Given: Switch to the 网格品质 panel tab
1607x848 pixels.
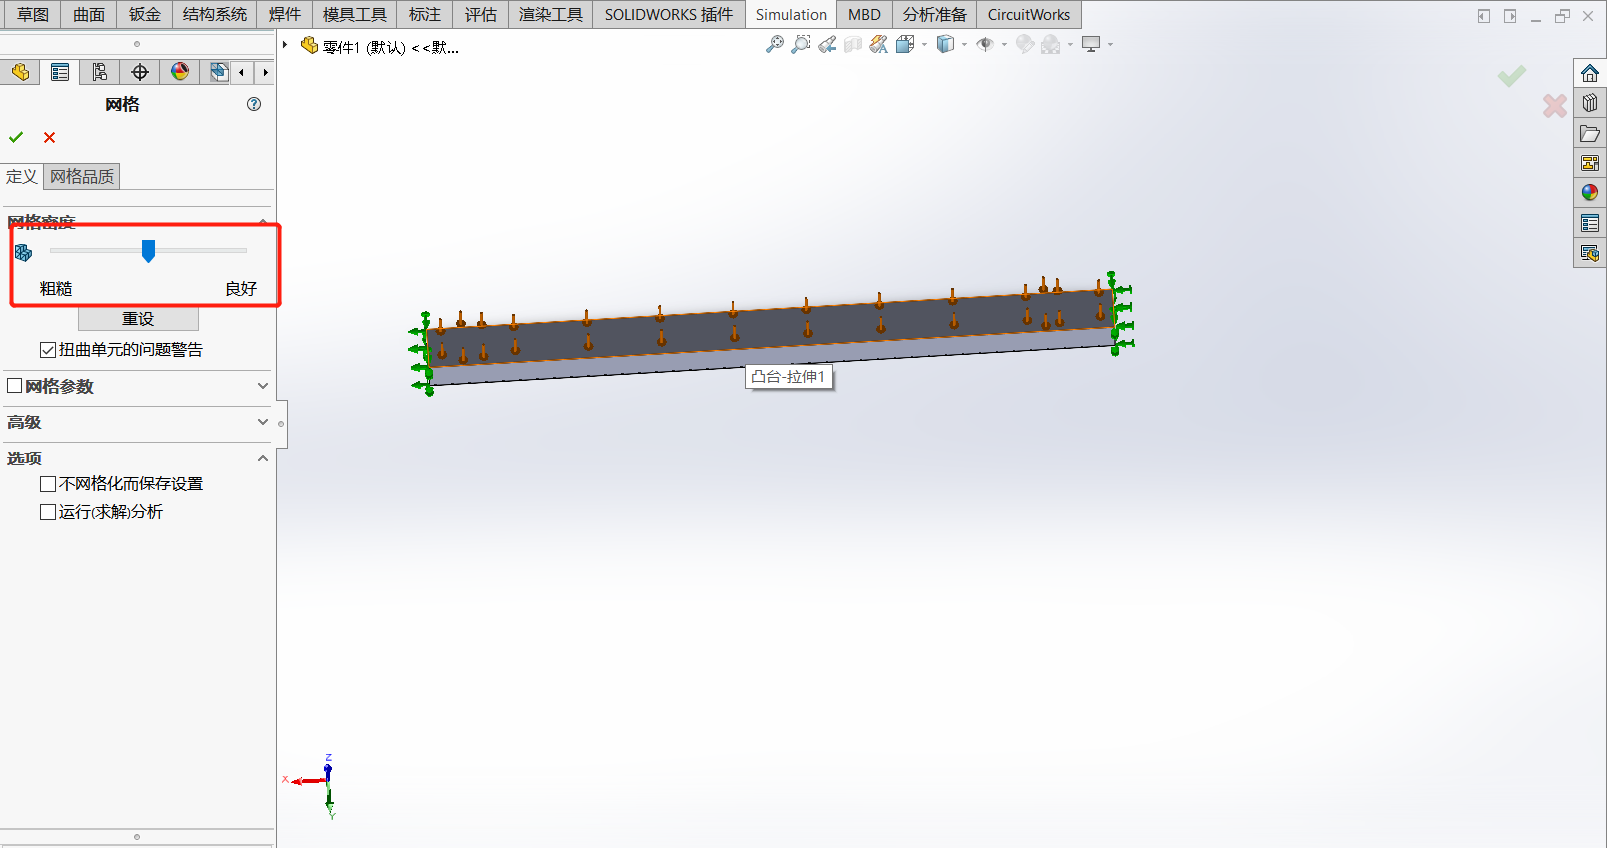Looking at the screenshot, I should tap(82, 176).
